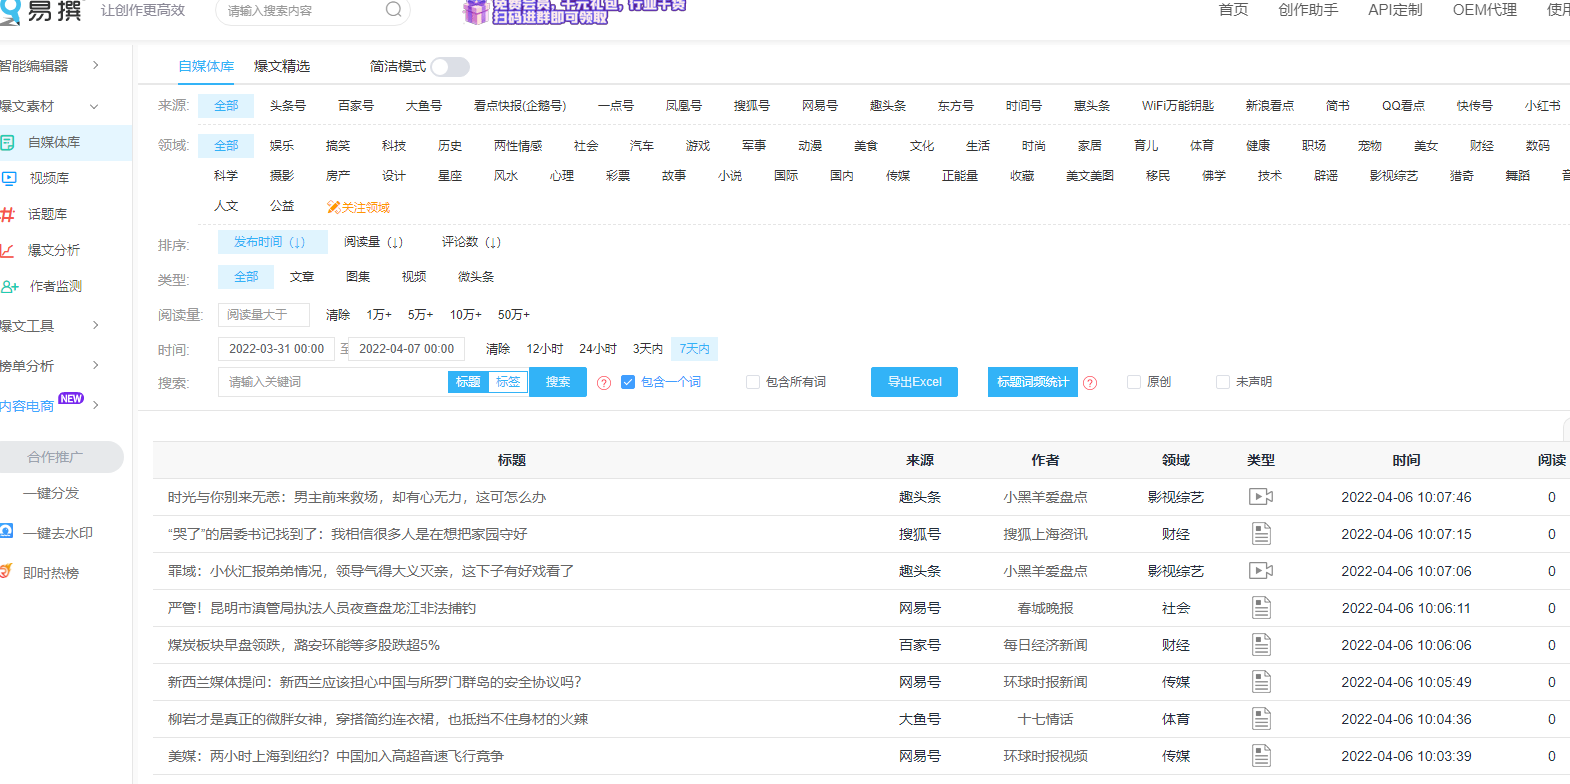Image resolution: width=1570 pixels, height=784 pixels.
Task: Open 首页 in top navigation
Action: point(1233,10)
